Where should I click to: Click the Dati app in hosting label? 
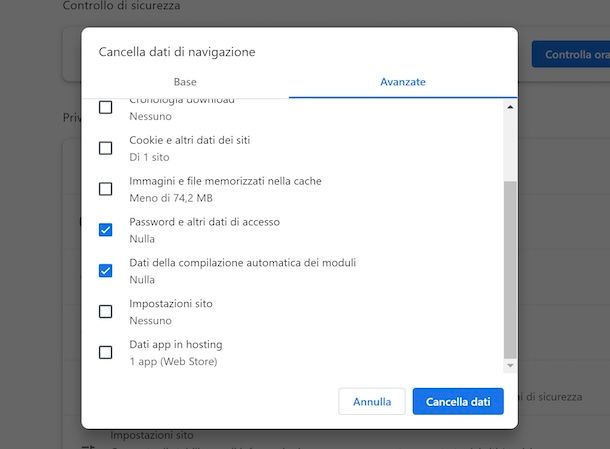click(176, 344)
